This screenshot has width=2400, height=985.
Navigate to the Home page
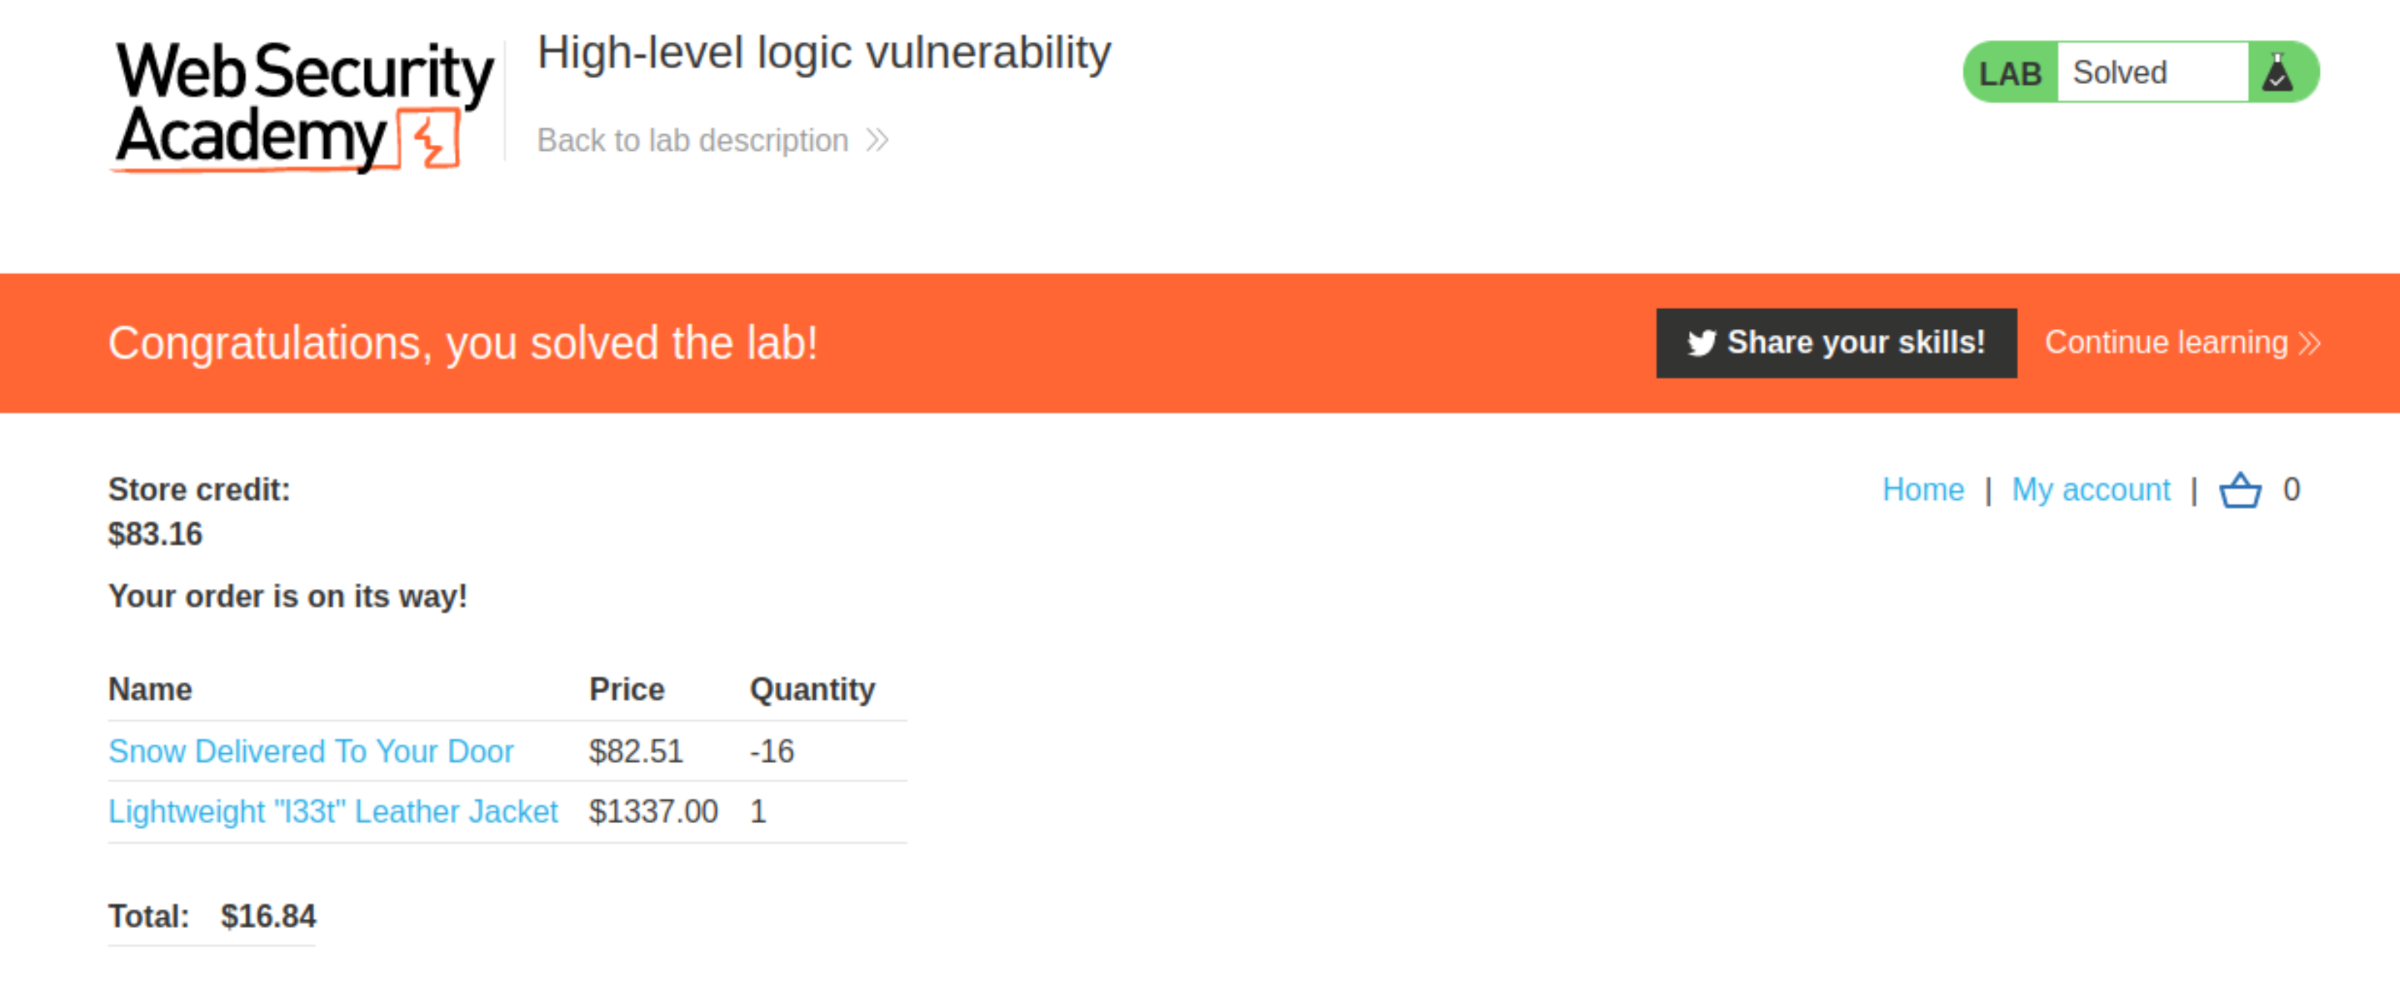[1923, 490]
